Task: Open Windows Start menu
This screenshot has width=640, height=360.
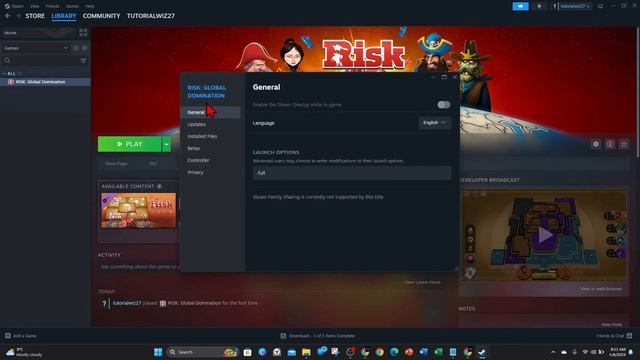Action: (158, 352)
